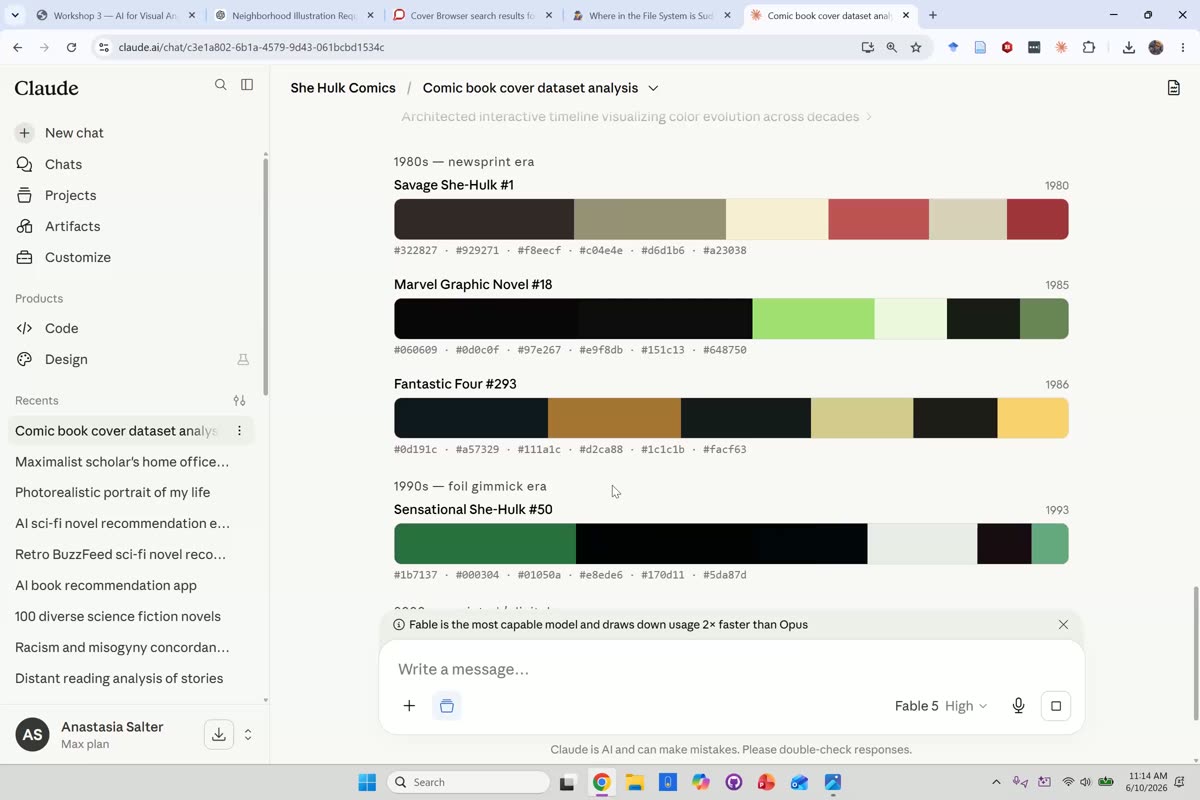The height and width of the screenshot is (800, 1200).
Task: Click the taskbar Search box
Action: click(468, 782)
